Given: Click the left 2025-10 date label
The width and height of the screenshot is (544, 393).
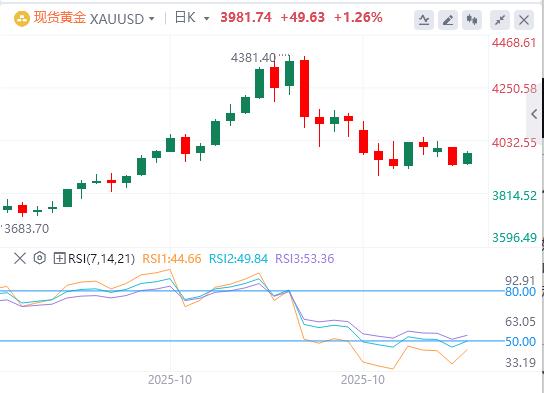Looking at the screenshot, I should tap(170, 380).
